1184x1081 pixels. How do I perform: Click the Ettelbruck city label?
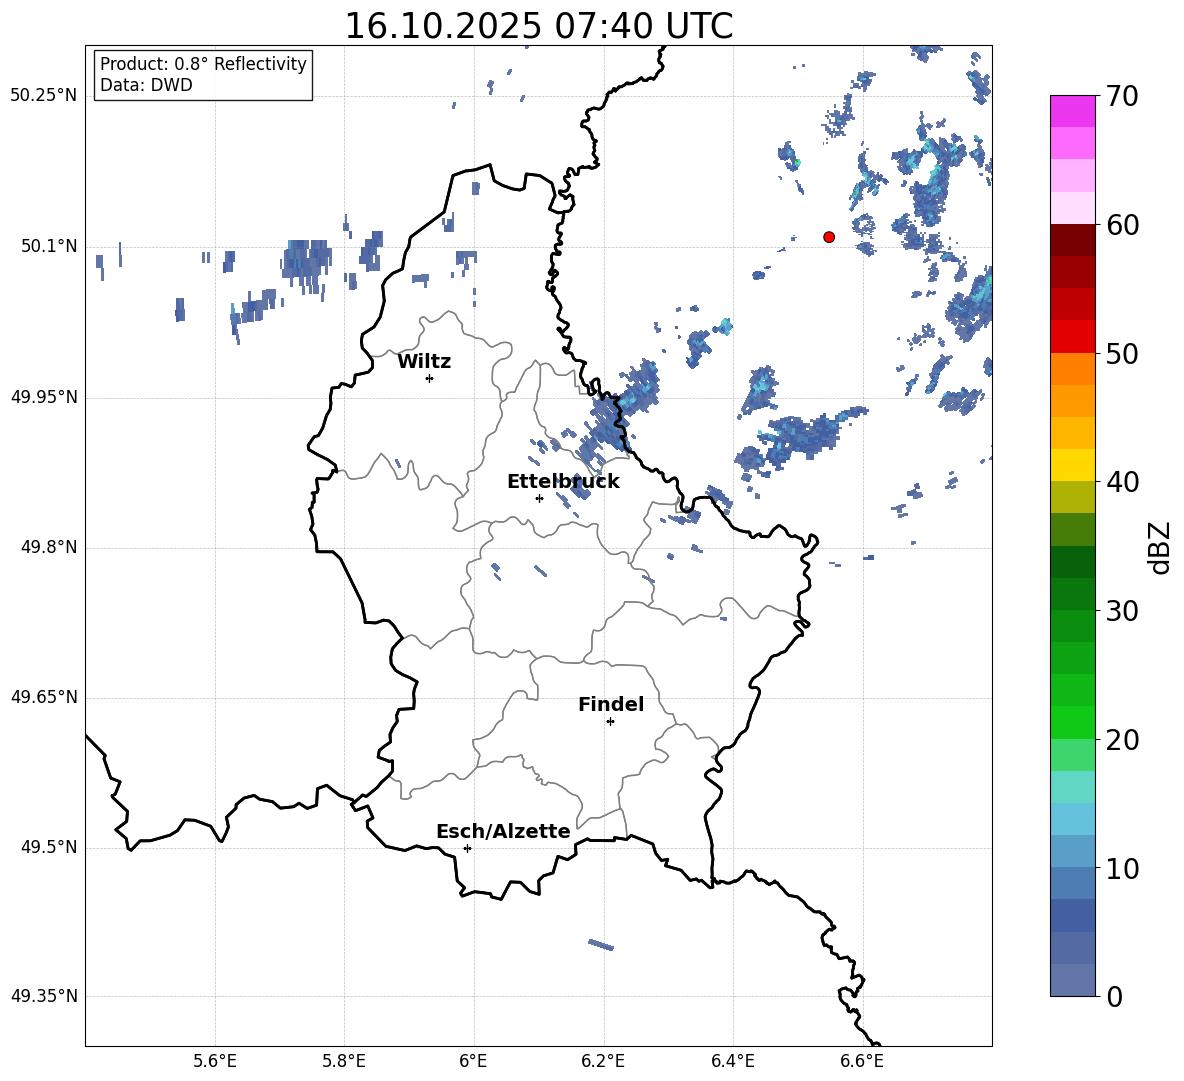click(x=563, y=482)
